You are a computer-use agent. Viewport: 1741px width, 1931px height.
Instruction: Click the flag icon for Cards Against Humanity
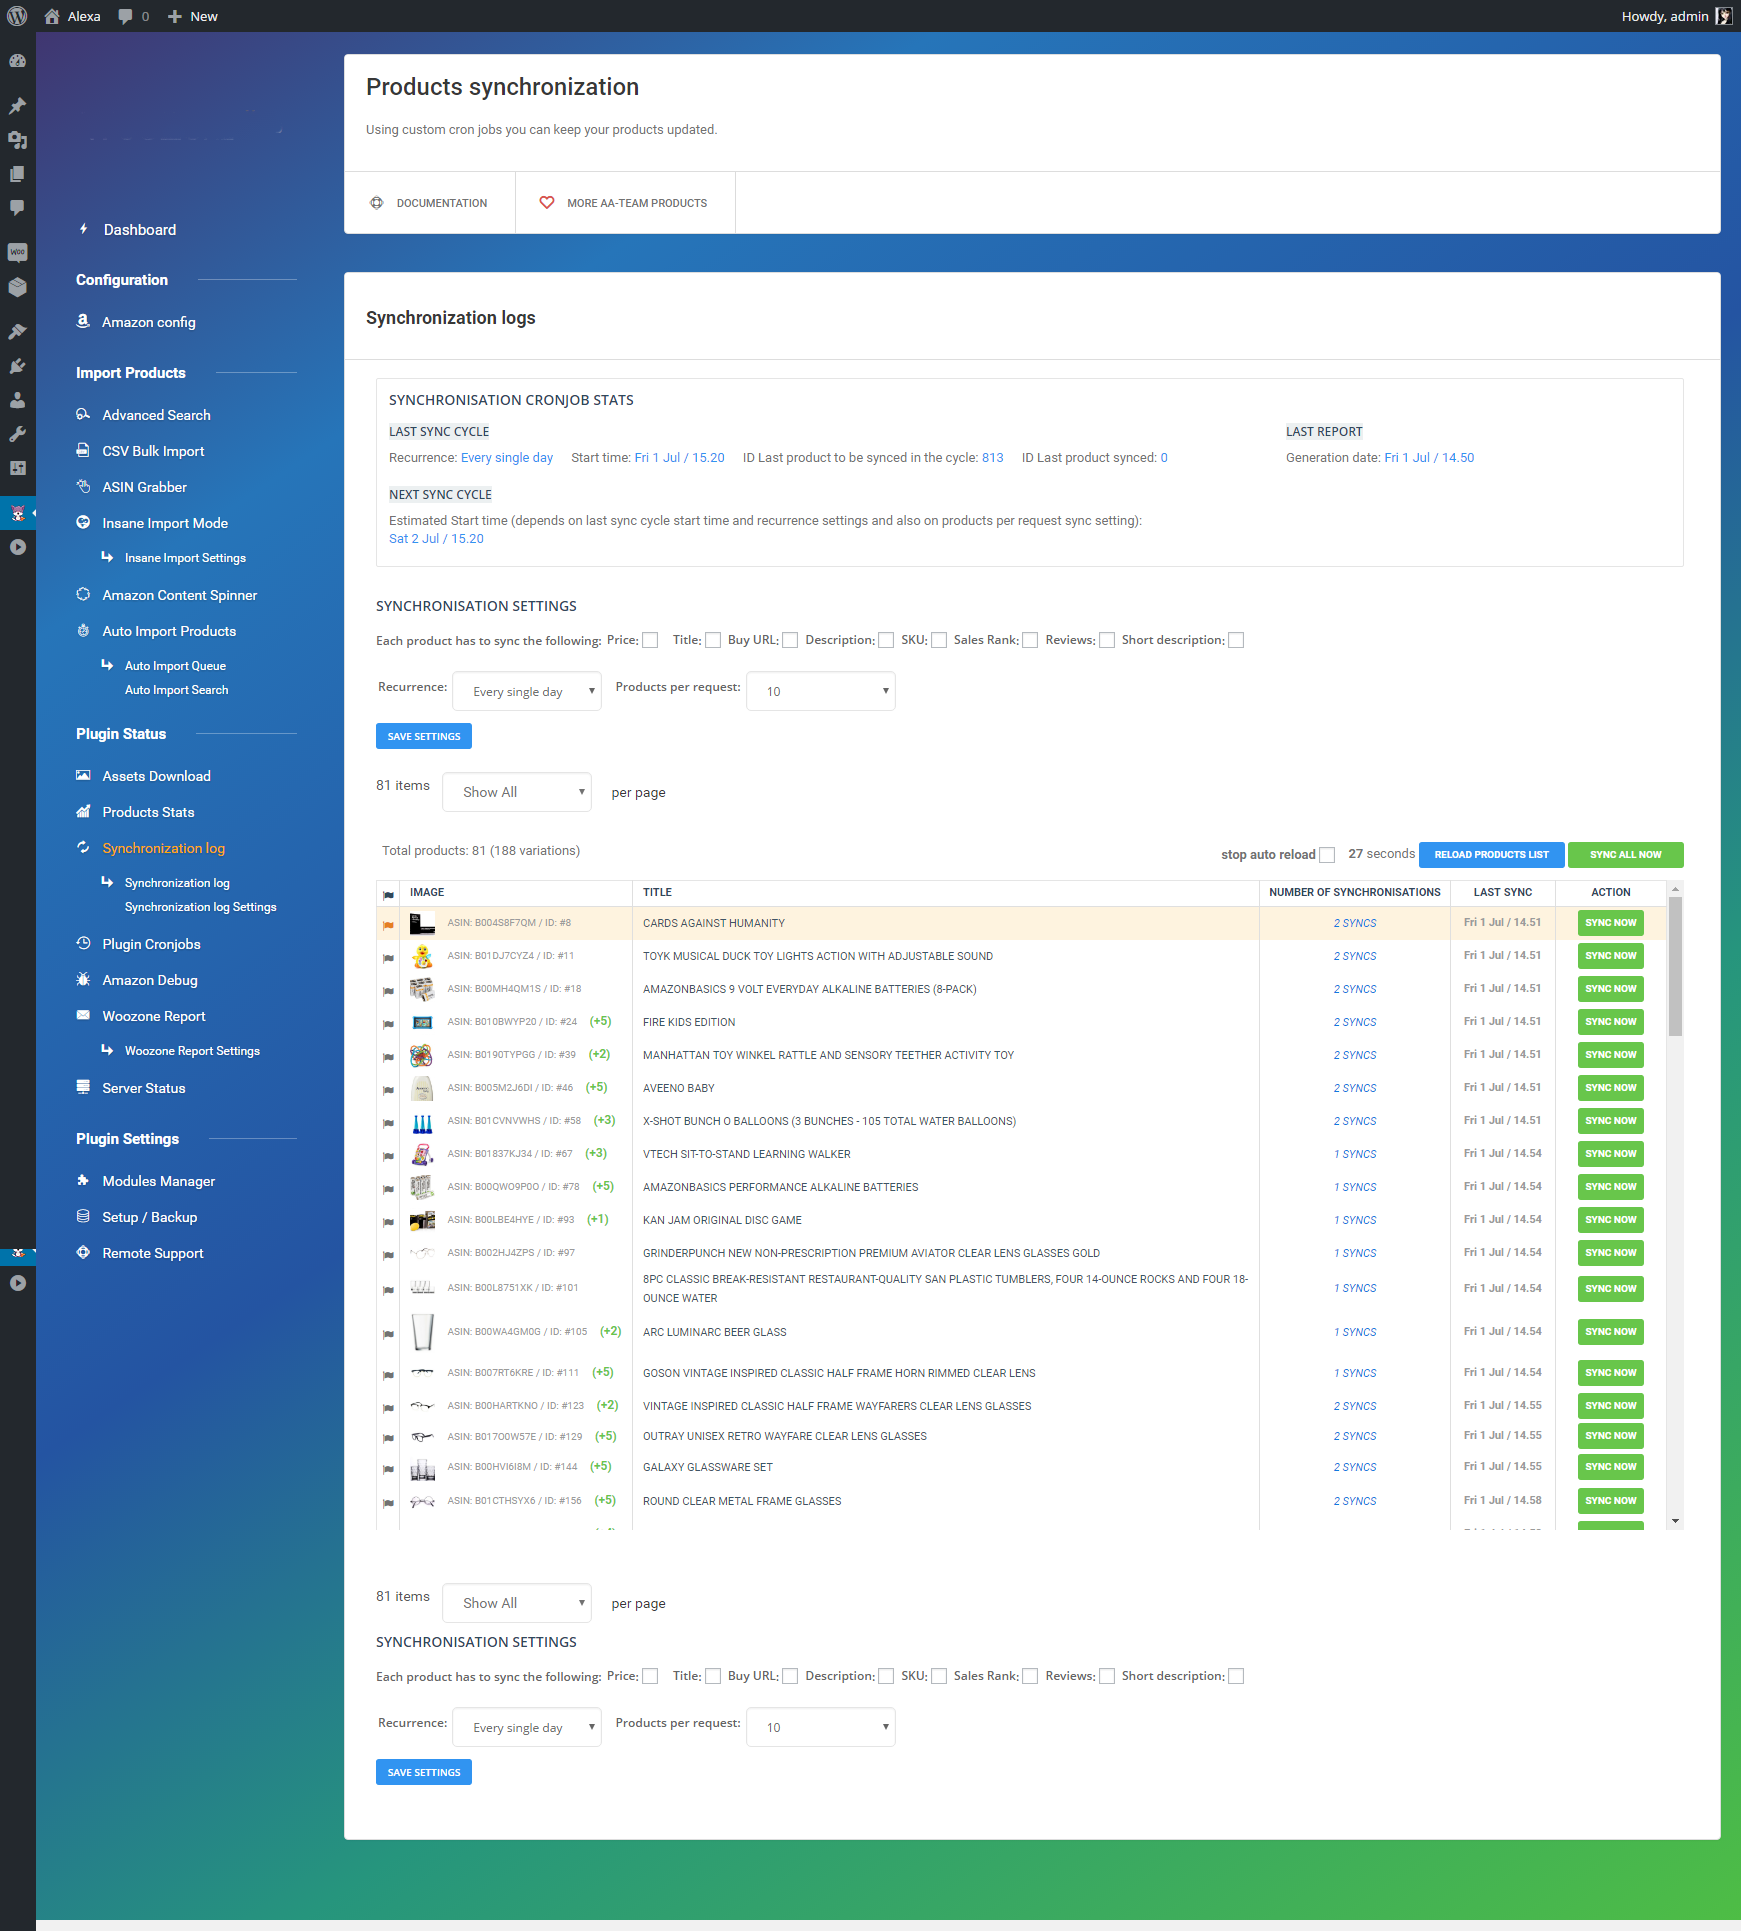[388, 924]
